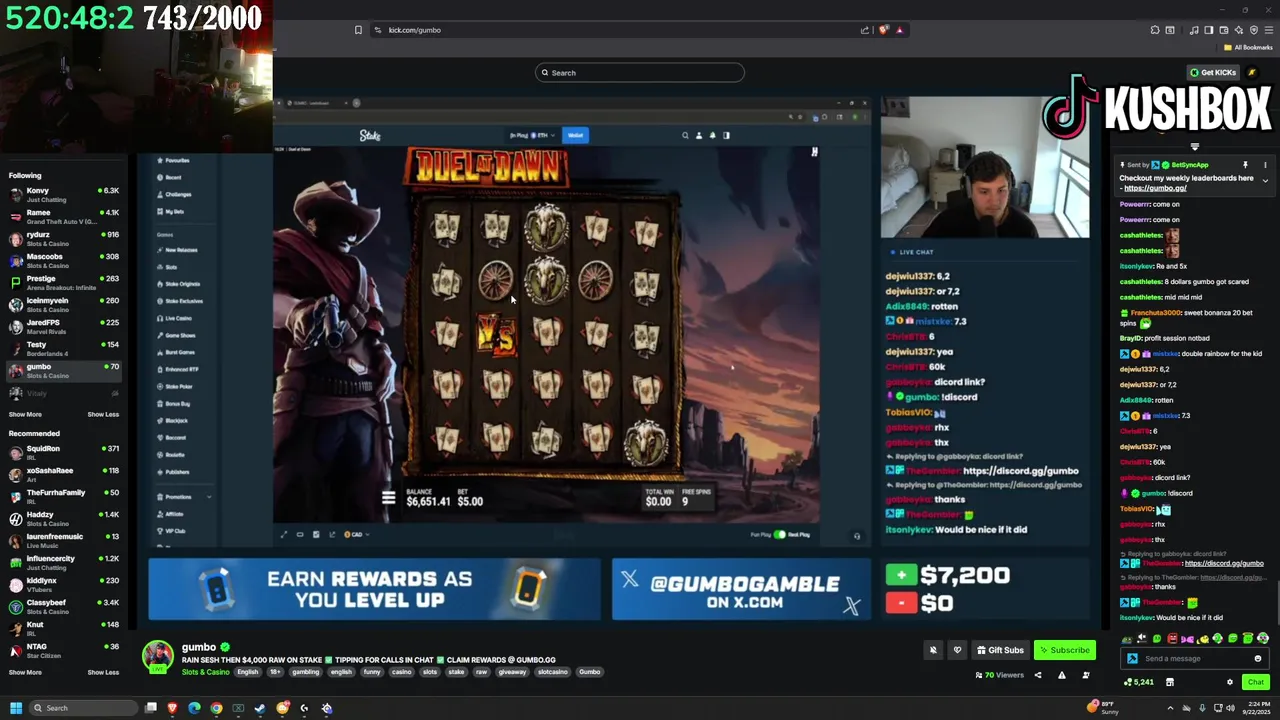This screenshot has height=720, width=1280.
Task: Click the Get KICKs button
Action: pyautogui.click(x=1213, y=72)
